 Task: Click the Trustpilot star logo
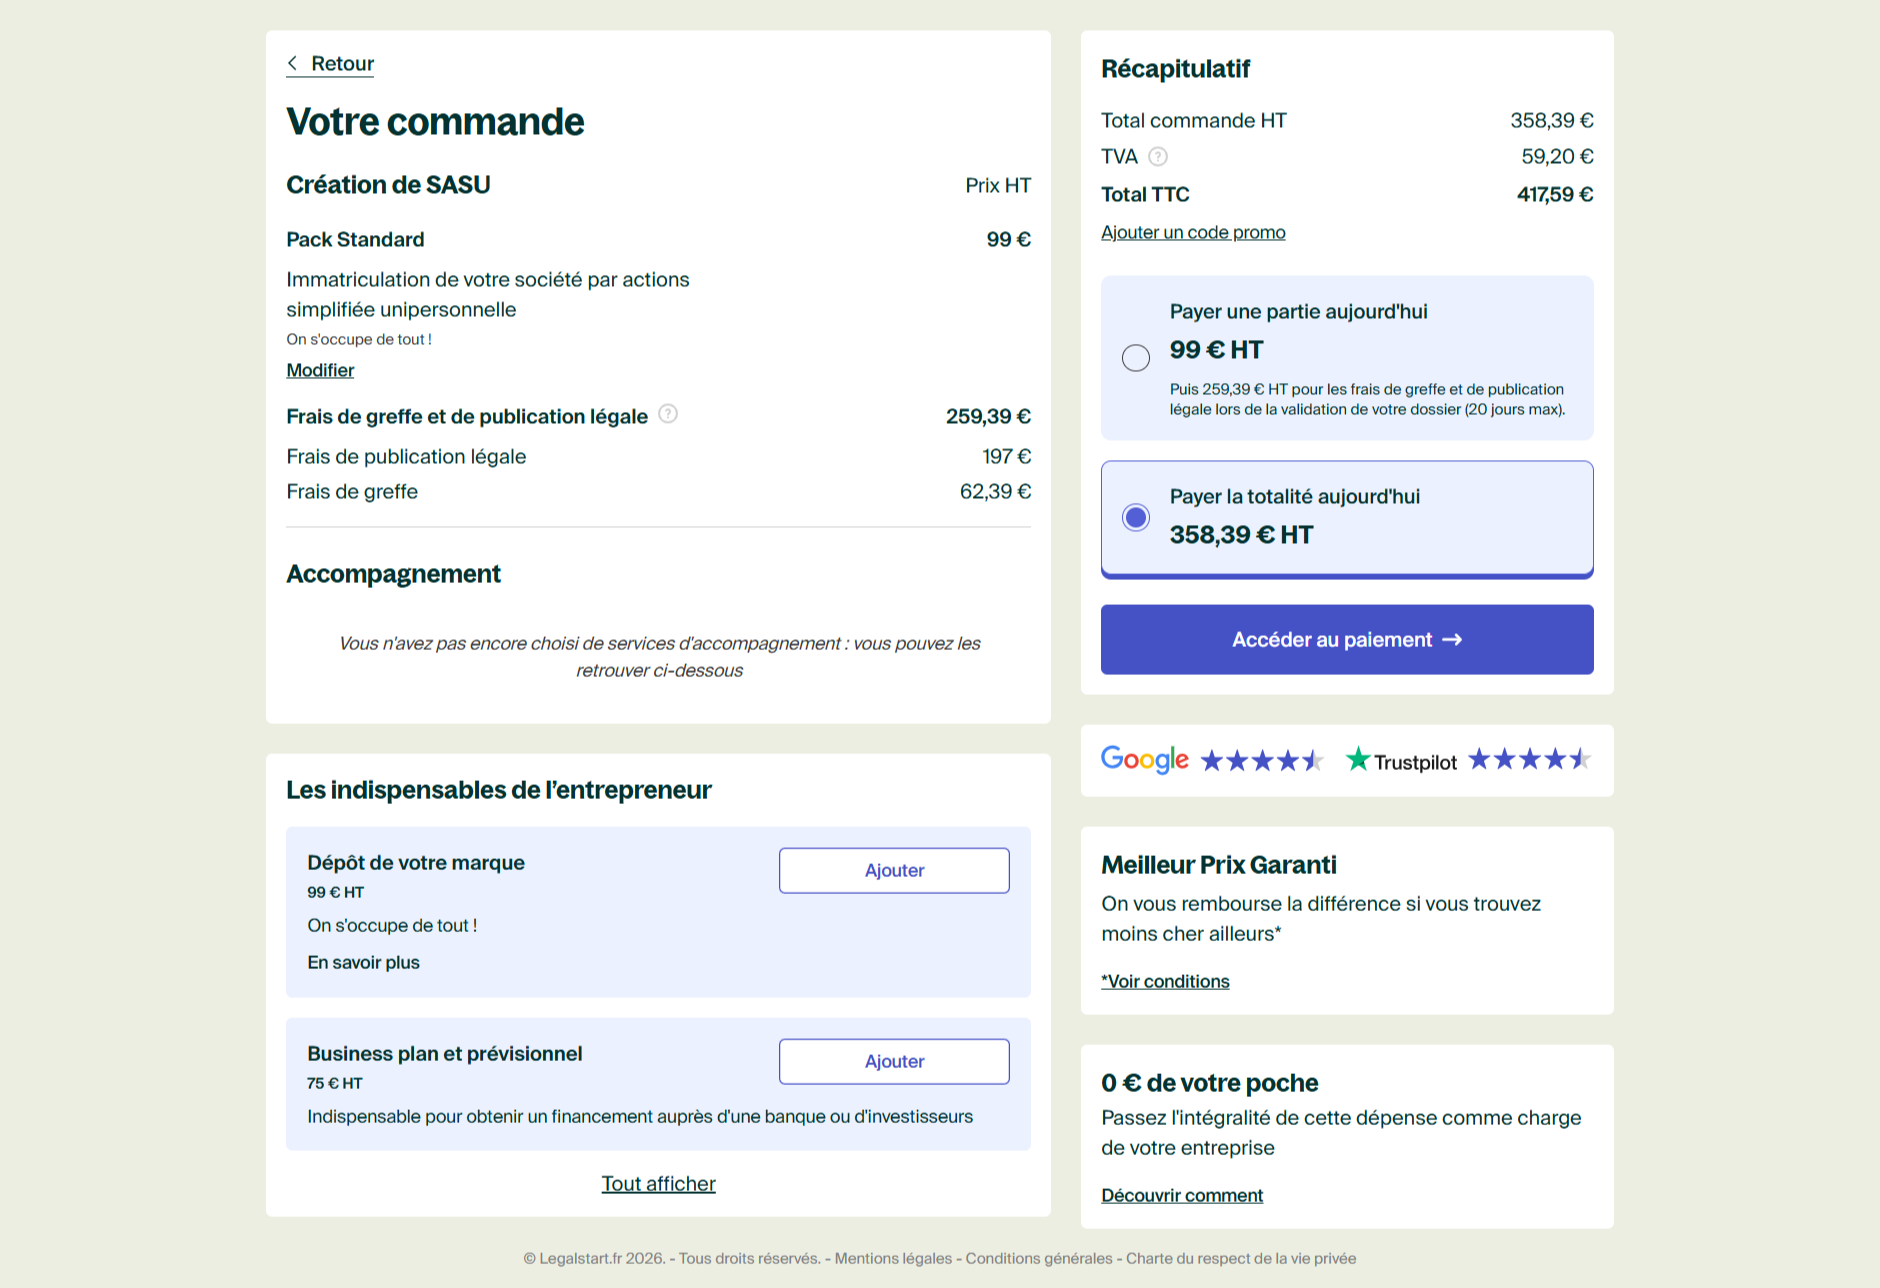pyautogui.click(x=1357, y=760)
